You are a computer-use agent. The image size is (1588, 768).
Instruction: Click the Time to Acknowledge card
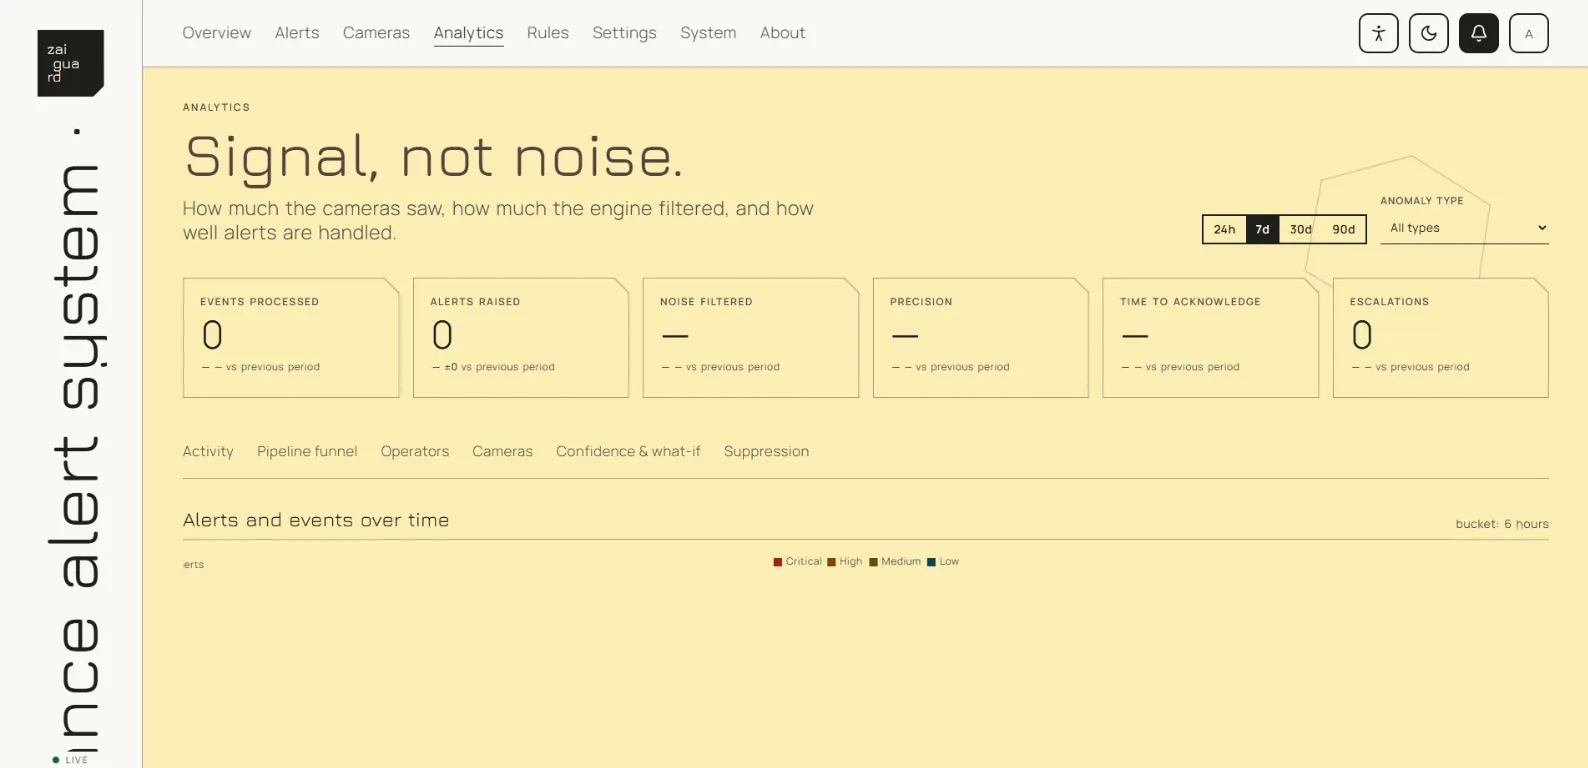tap(1211, 338)
